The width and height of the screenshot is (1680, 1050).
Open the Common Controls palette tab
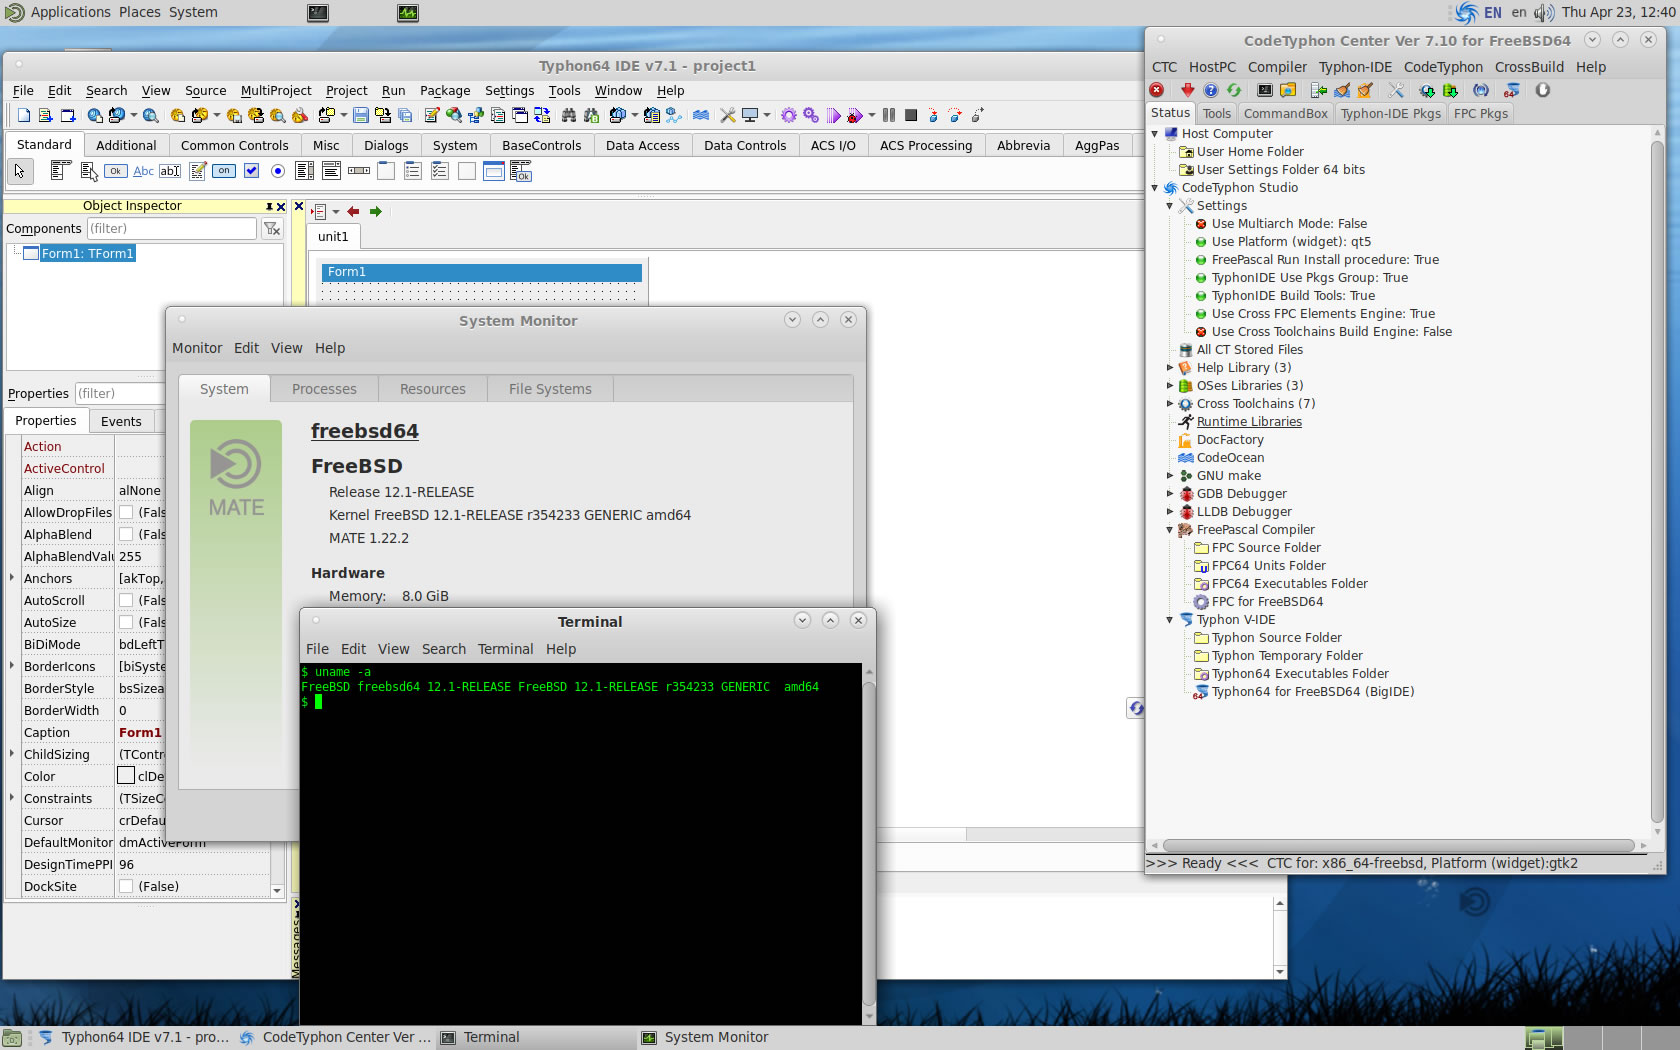pos(235,145)
